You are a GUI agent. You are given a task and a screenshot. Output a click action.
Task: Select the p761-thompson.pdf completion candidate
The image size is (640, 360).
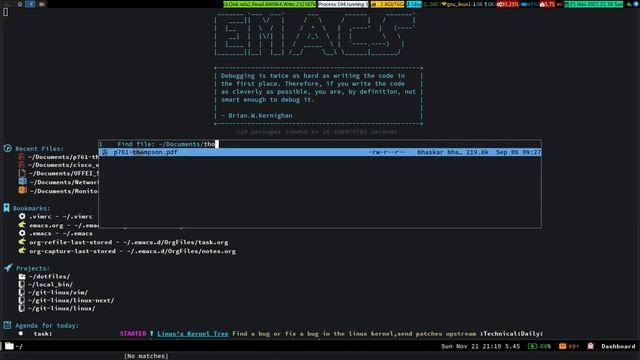click(320, 152)
